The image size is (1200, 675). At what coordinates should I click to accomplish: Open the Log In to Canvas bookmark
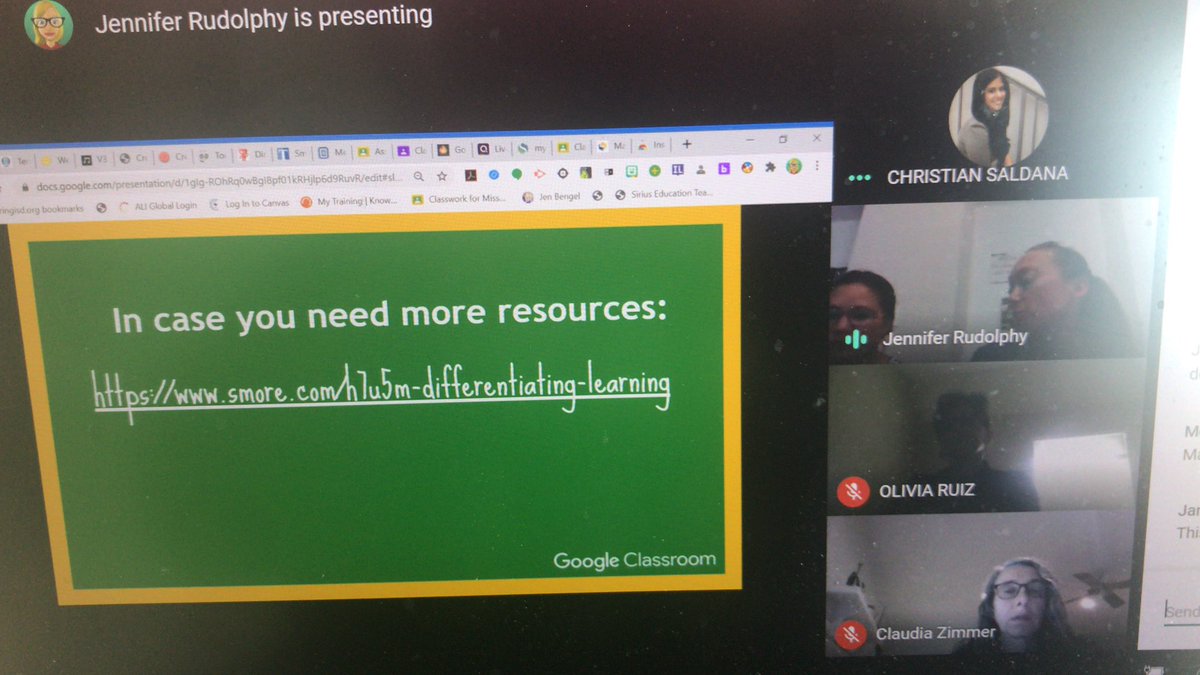(x=250, y=203)
